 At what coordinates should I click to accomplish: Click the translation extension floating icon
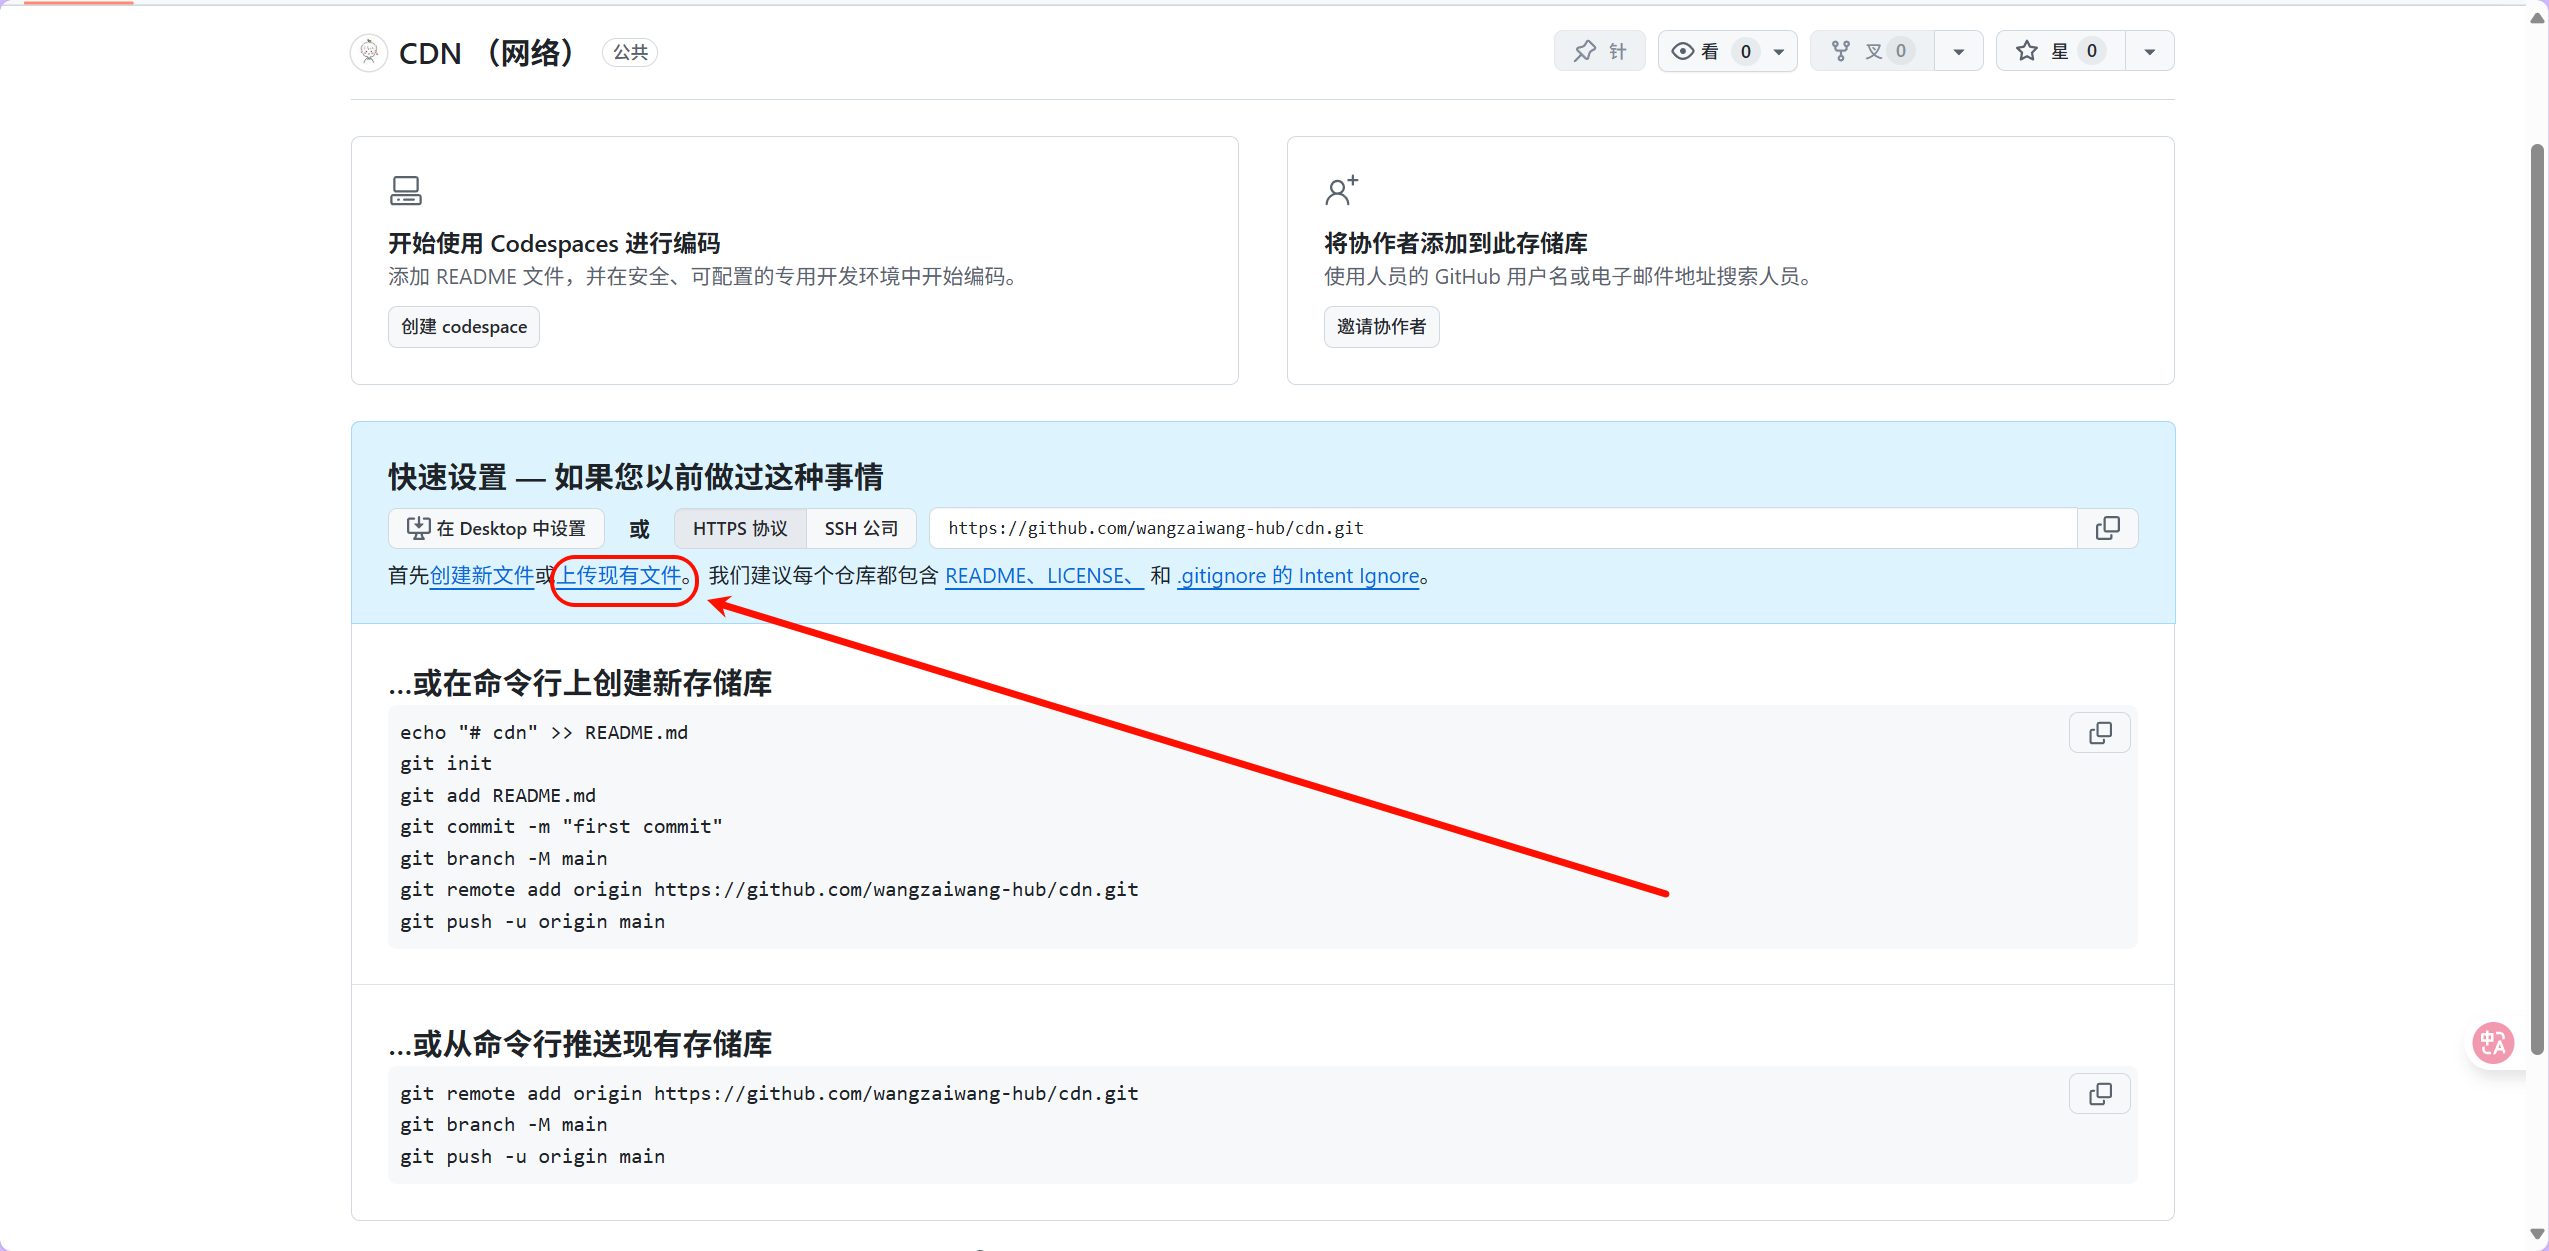(2493, 1043)
